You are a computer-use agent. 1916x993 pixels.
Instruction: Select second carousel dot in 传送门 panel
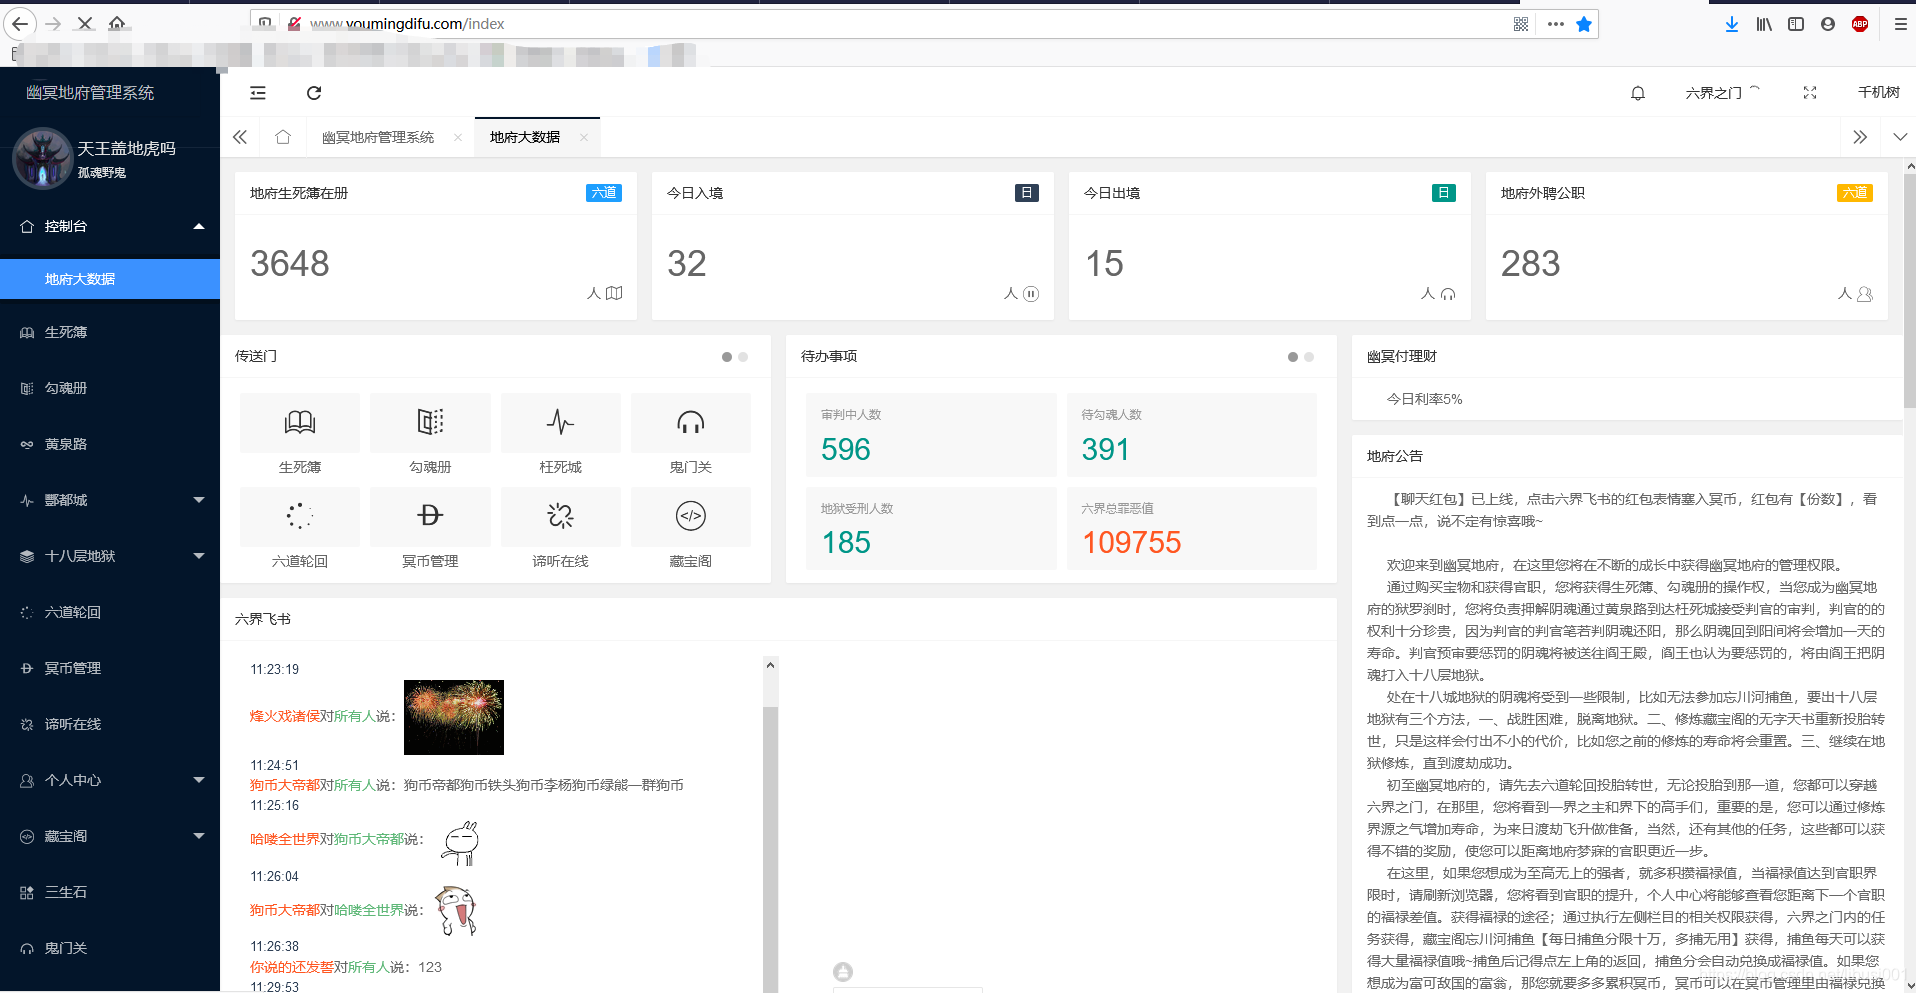pyautogui.click(x=743, y=357)
